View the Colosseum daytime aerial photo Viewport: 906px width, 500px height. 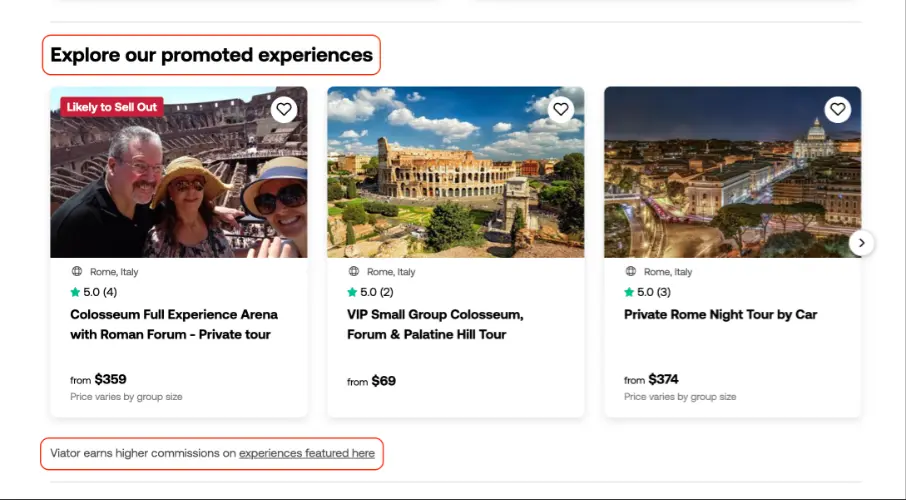(x=455, y=172)
